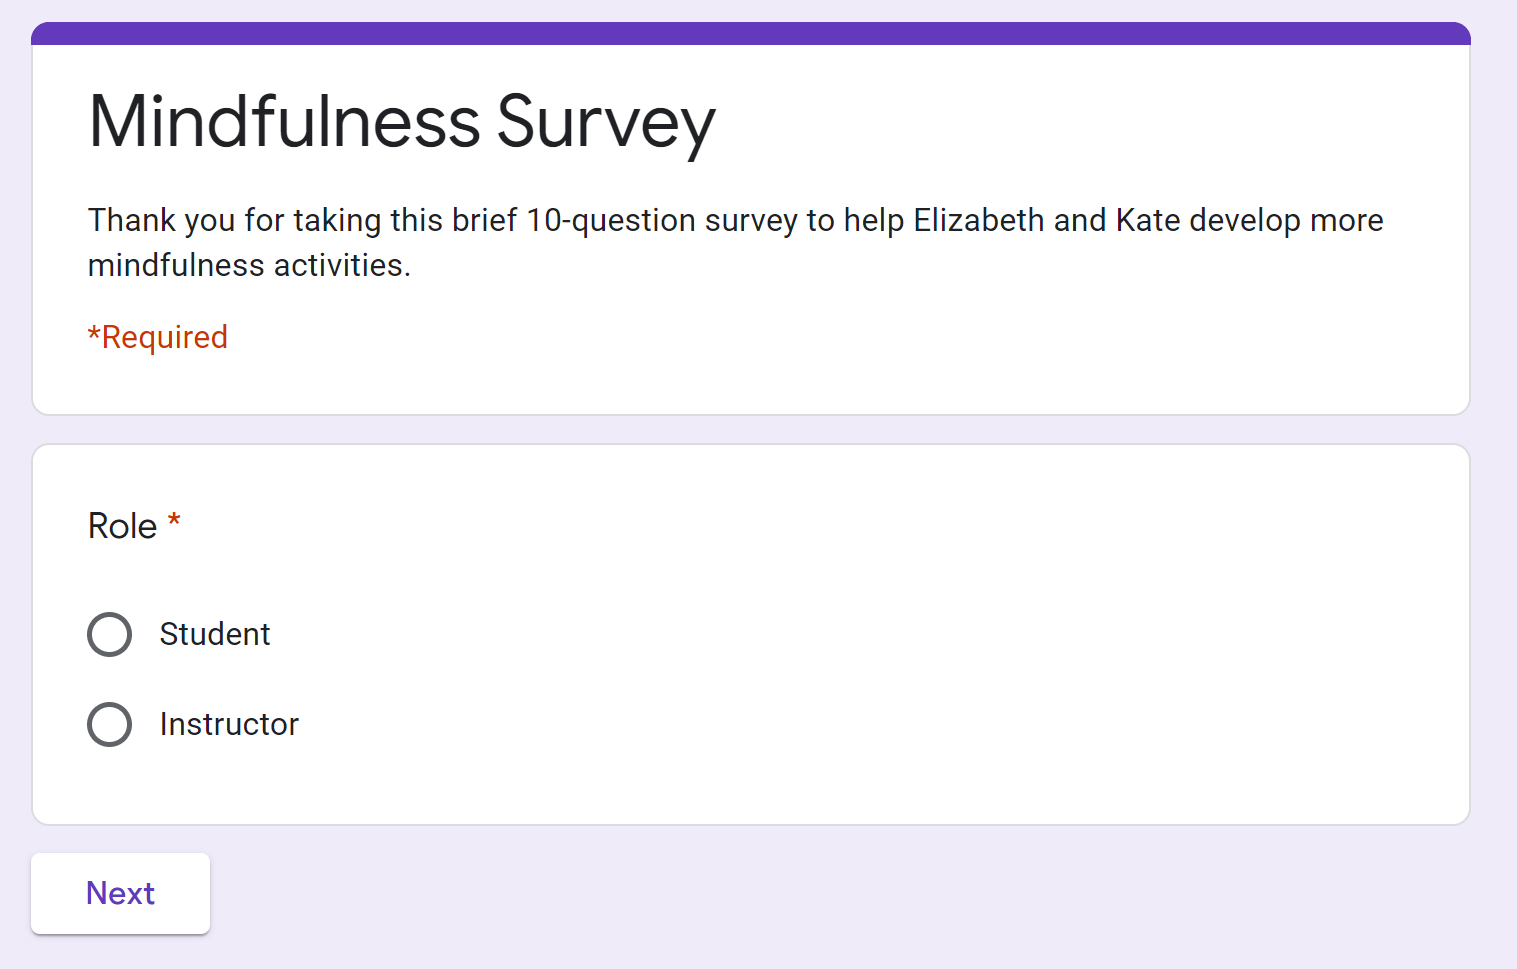Click "mindfulness activities." in the description
The height and width of the screenshot is (969, 1517).
click(249, 265)
